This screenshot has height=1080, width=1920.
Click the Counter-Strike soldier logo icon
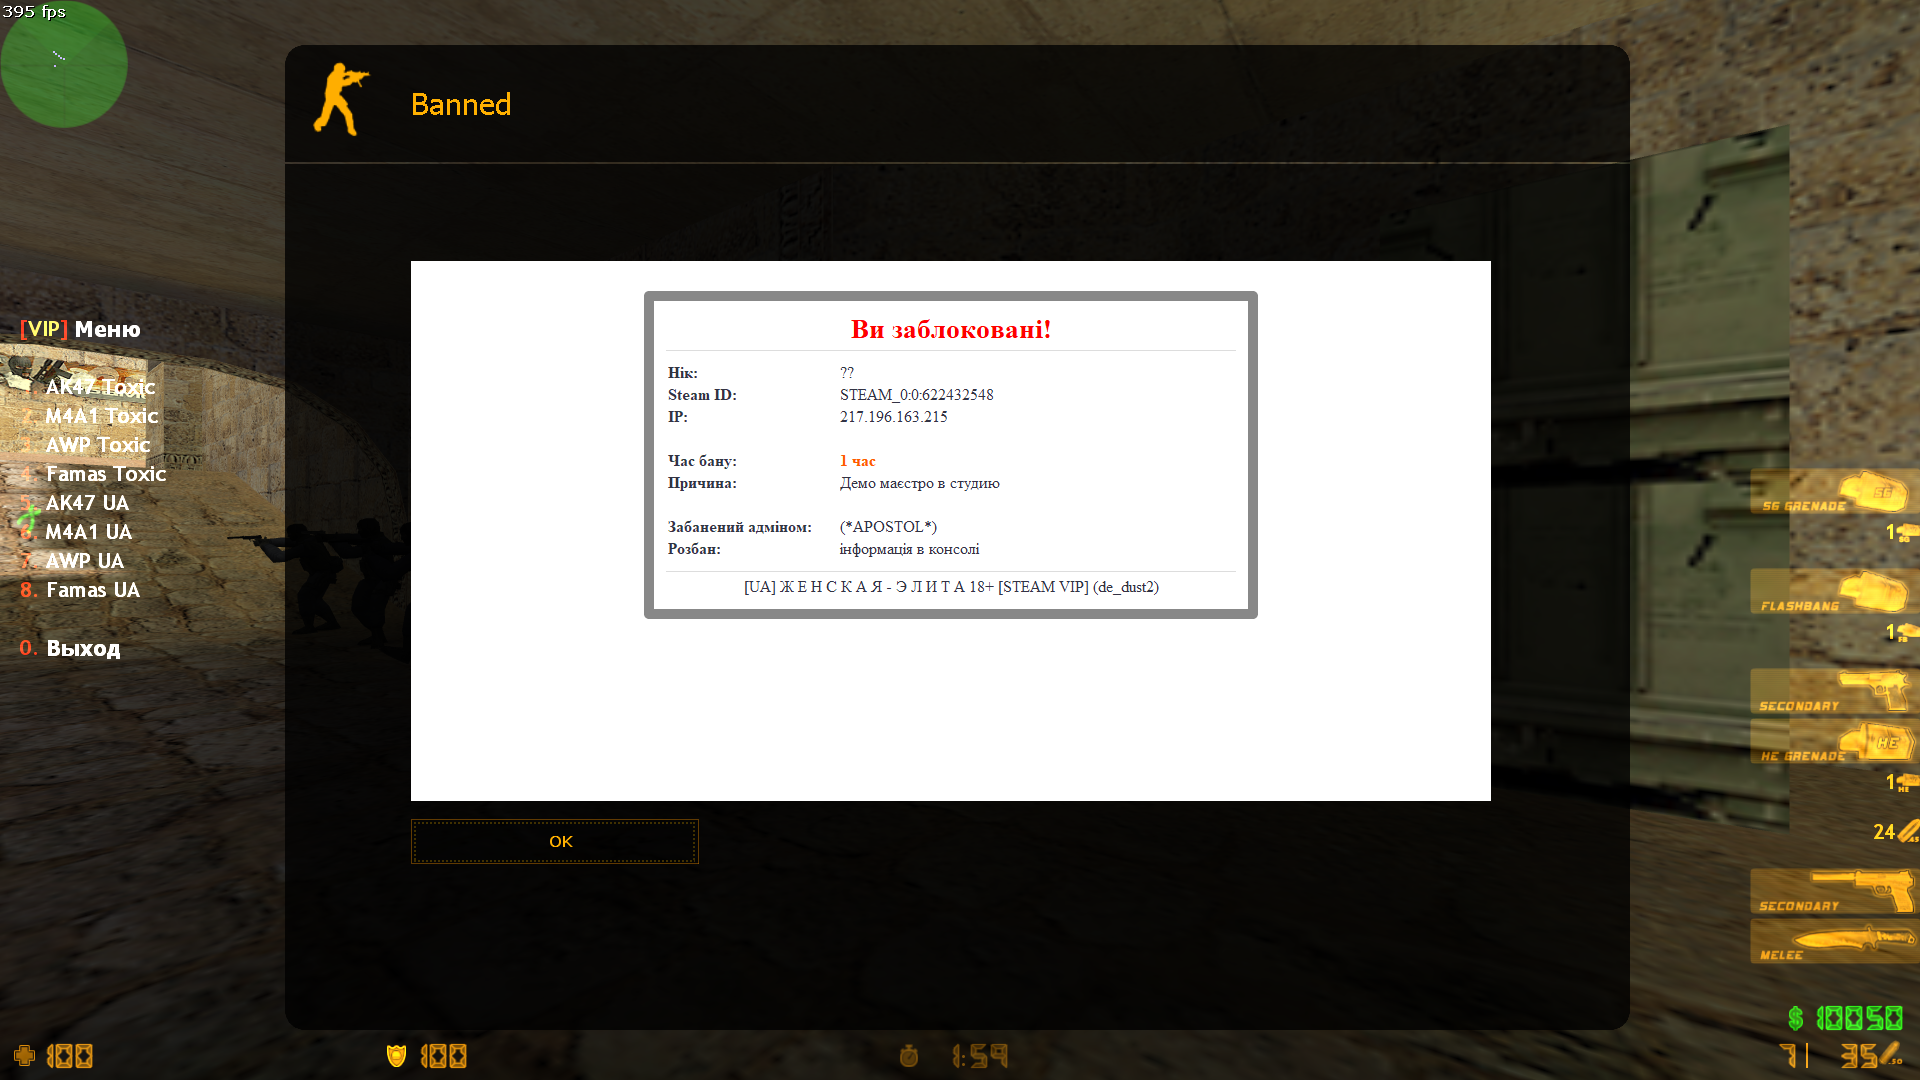pos(341,100)
